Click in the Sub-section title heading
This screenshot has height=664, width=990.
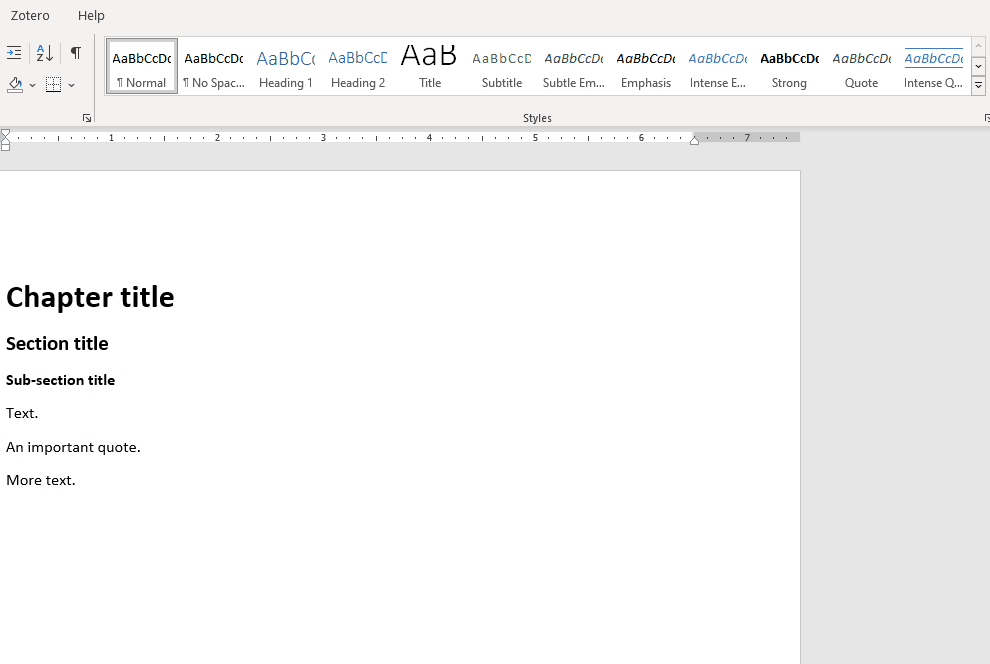[x=61, y=380]
